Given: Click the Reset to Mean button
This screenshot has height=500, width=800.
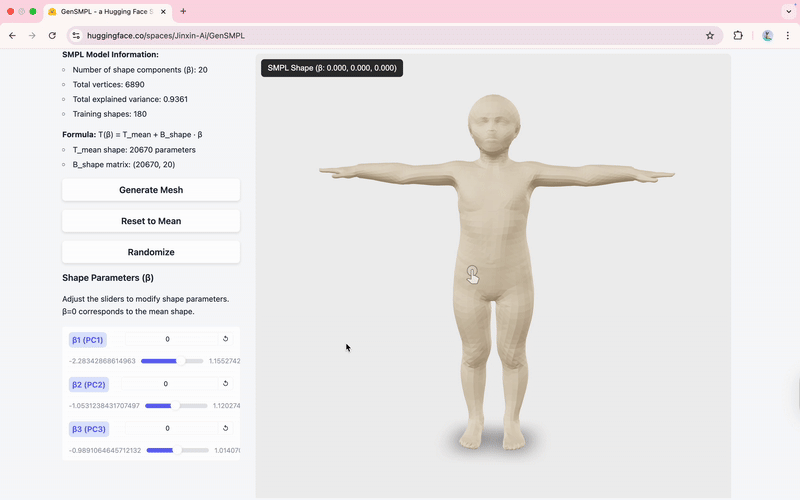Looking at the screenshot, I should 151,221.
